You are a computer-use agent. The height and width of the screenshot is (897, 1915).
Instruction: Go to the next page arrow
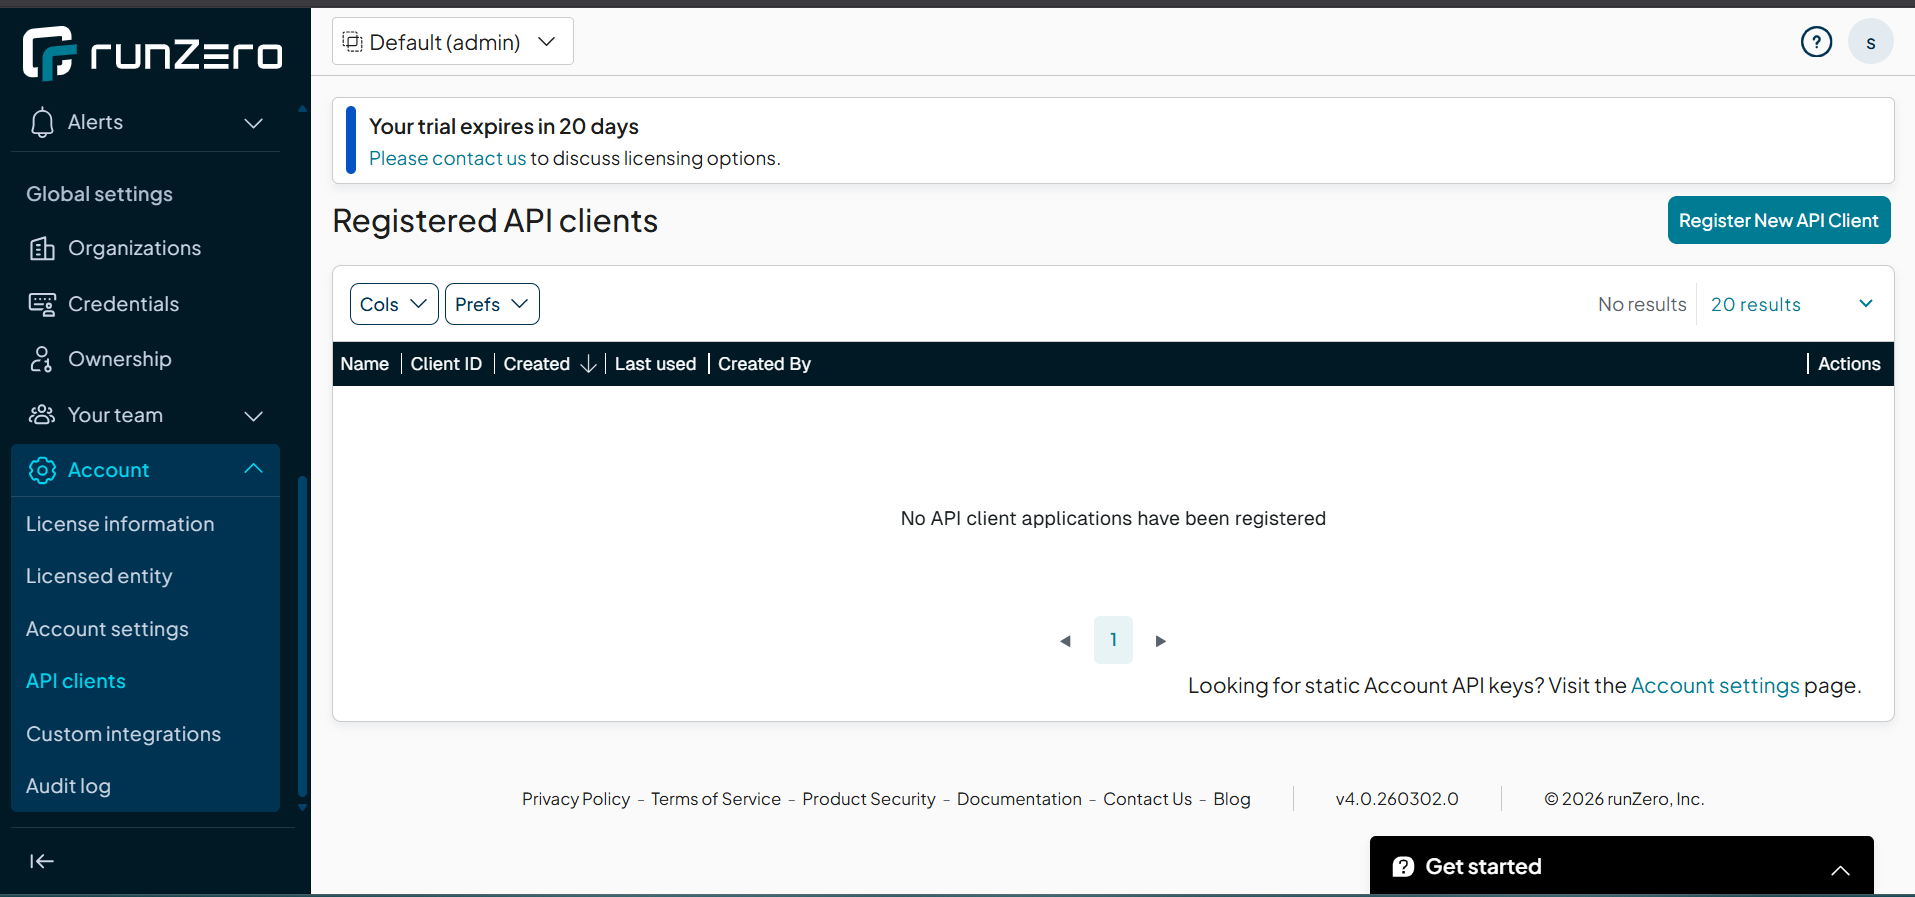tap(1161, 641)
